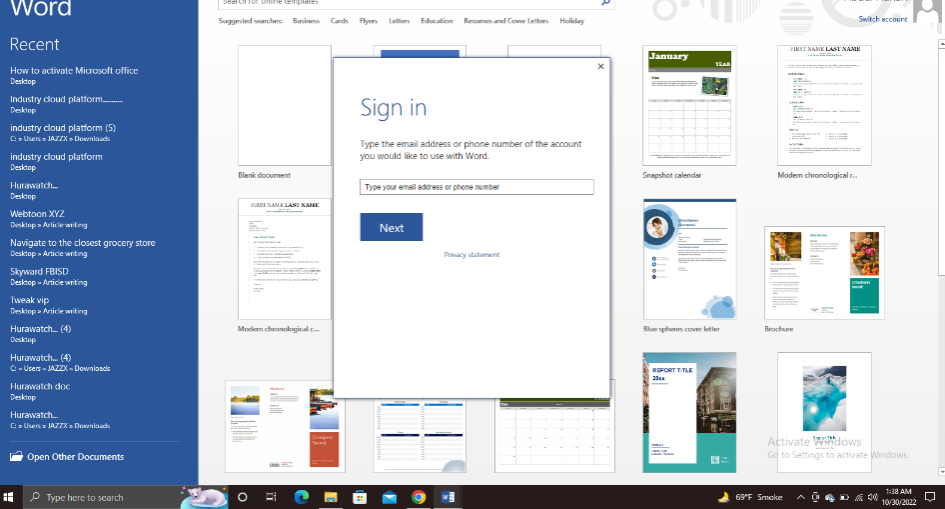This screenshot has width=945, height=509.
Task: Launch Microsoft Edge from taskbar
Action: click(x=301, y=497)
